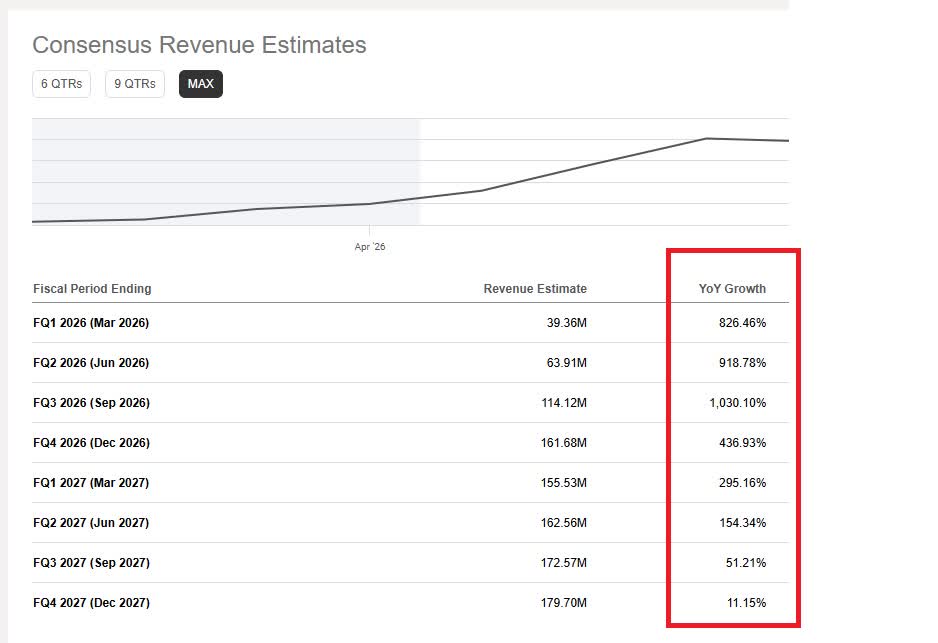Click the Fiscal Period Ending column header
Image resolution: width=938 pixels, height=643 pixels.
coord(92,289)
